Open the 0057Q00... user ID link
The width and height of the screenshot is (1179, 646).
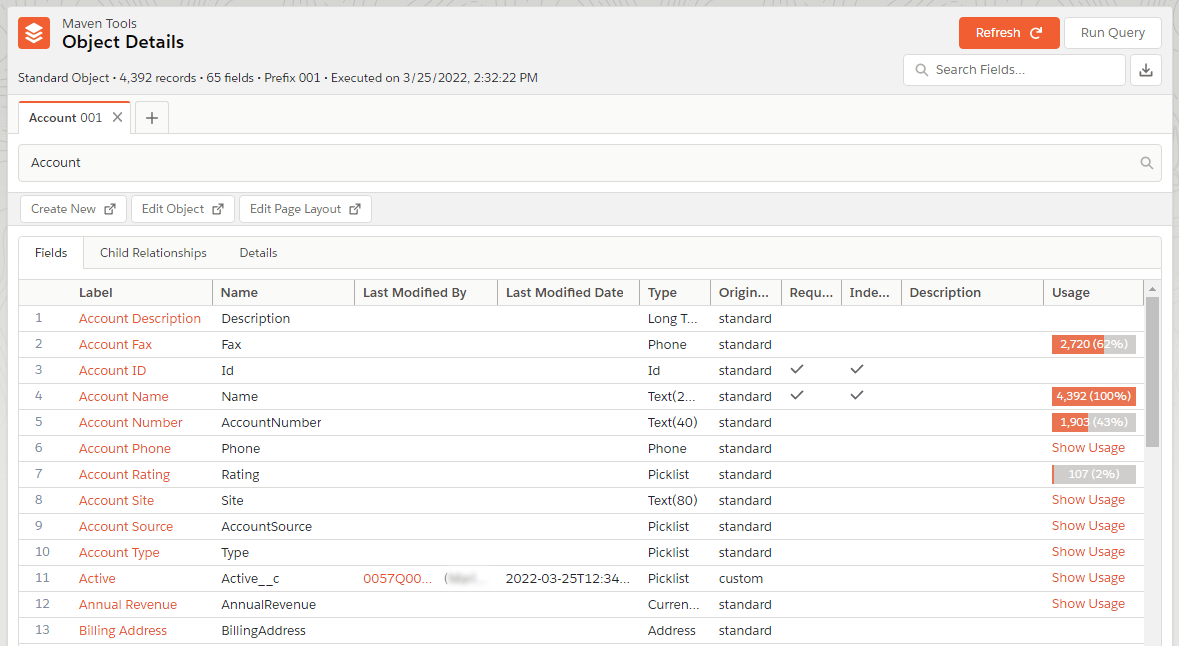[398, 578]
